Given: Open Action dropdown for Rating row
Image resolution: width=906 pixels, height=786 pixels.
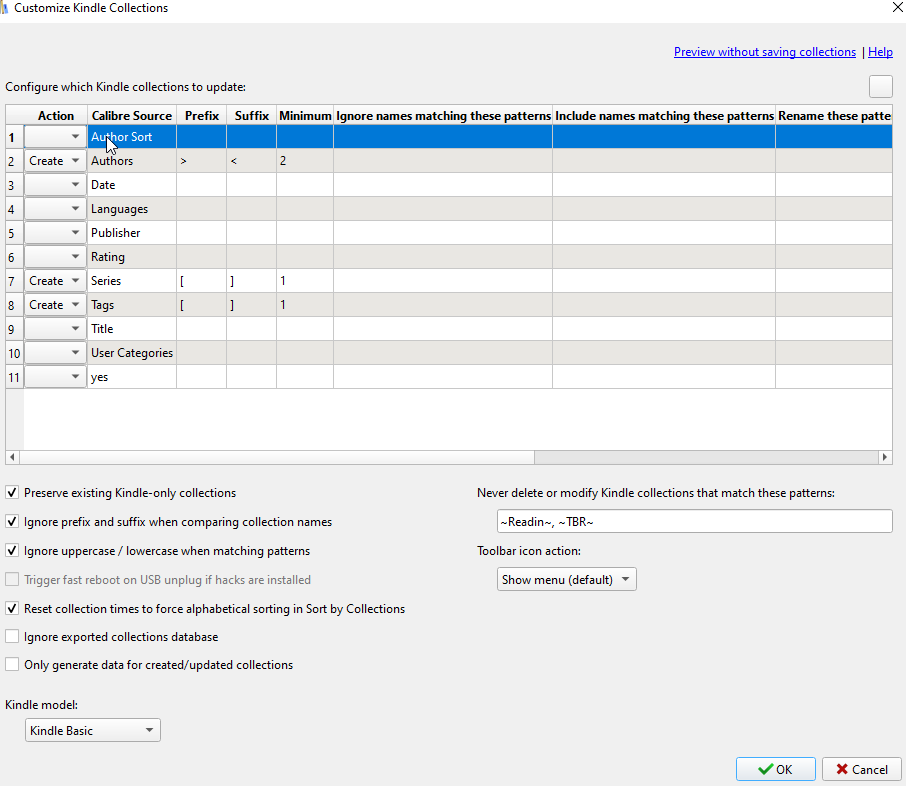Looking at the screenshot, I should pos(55,257).
